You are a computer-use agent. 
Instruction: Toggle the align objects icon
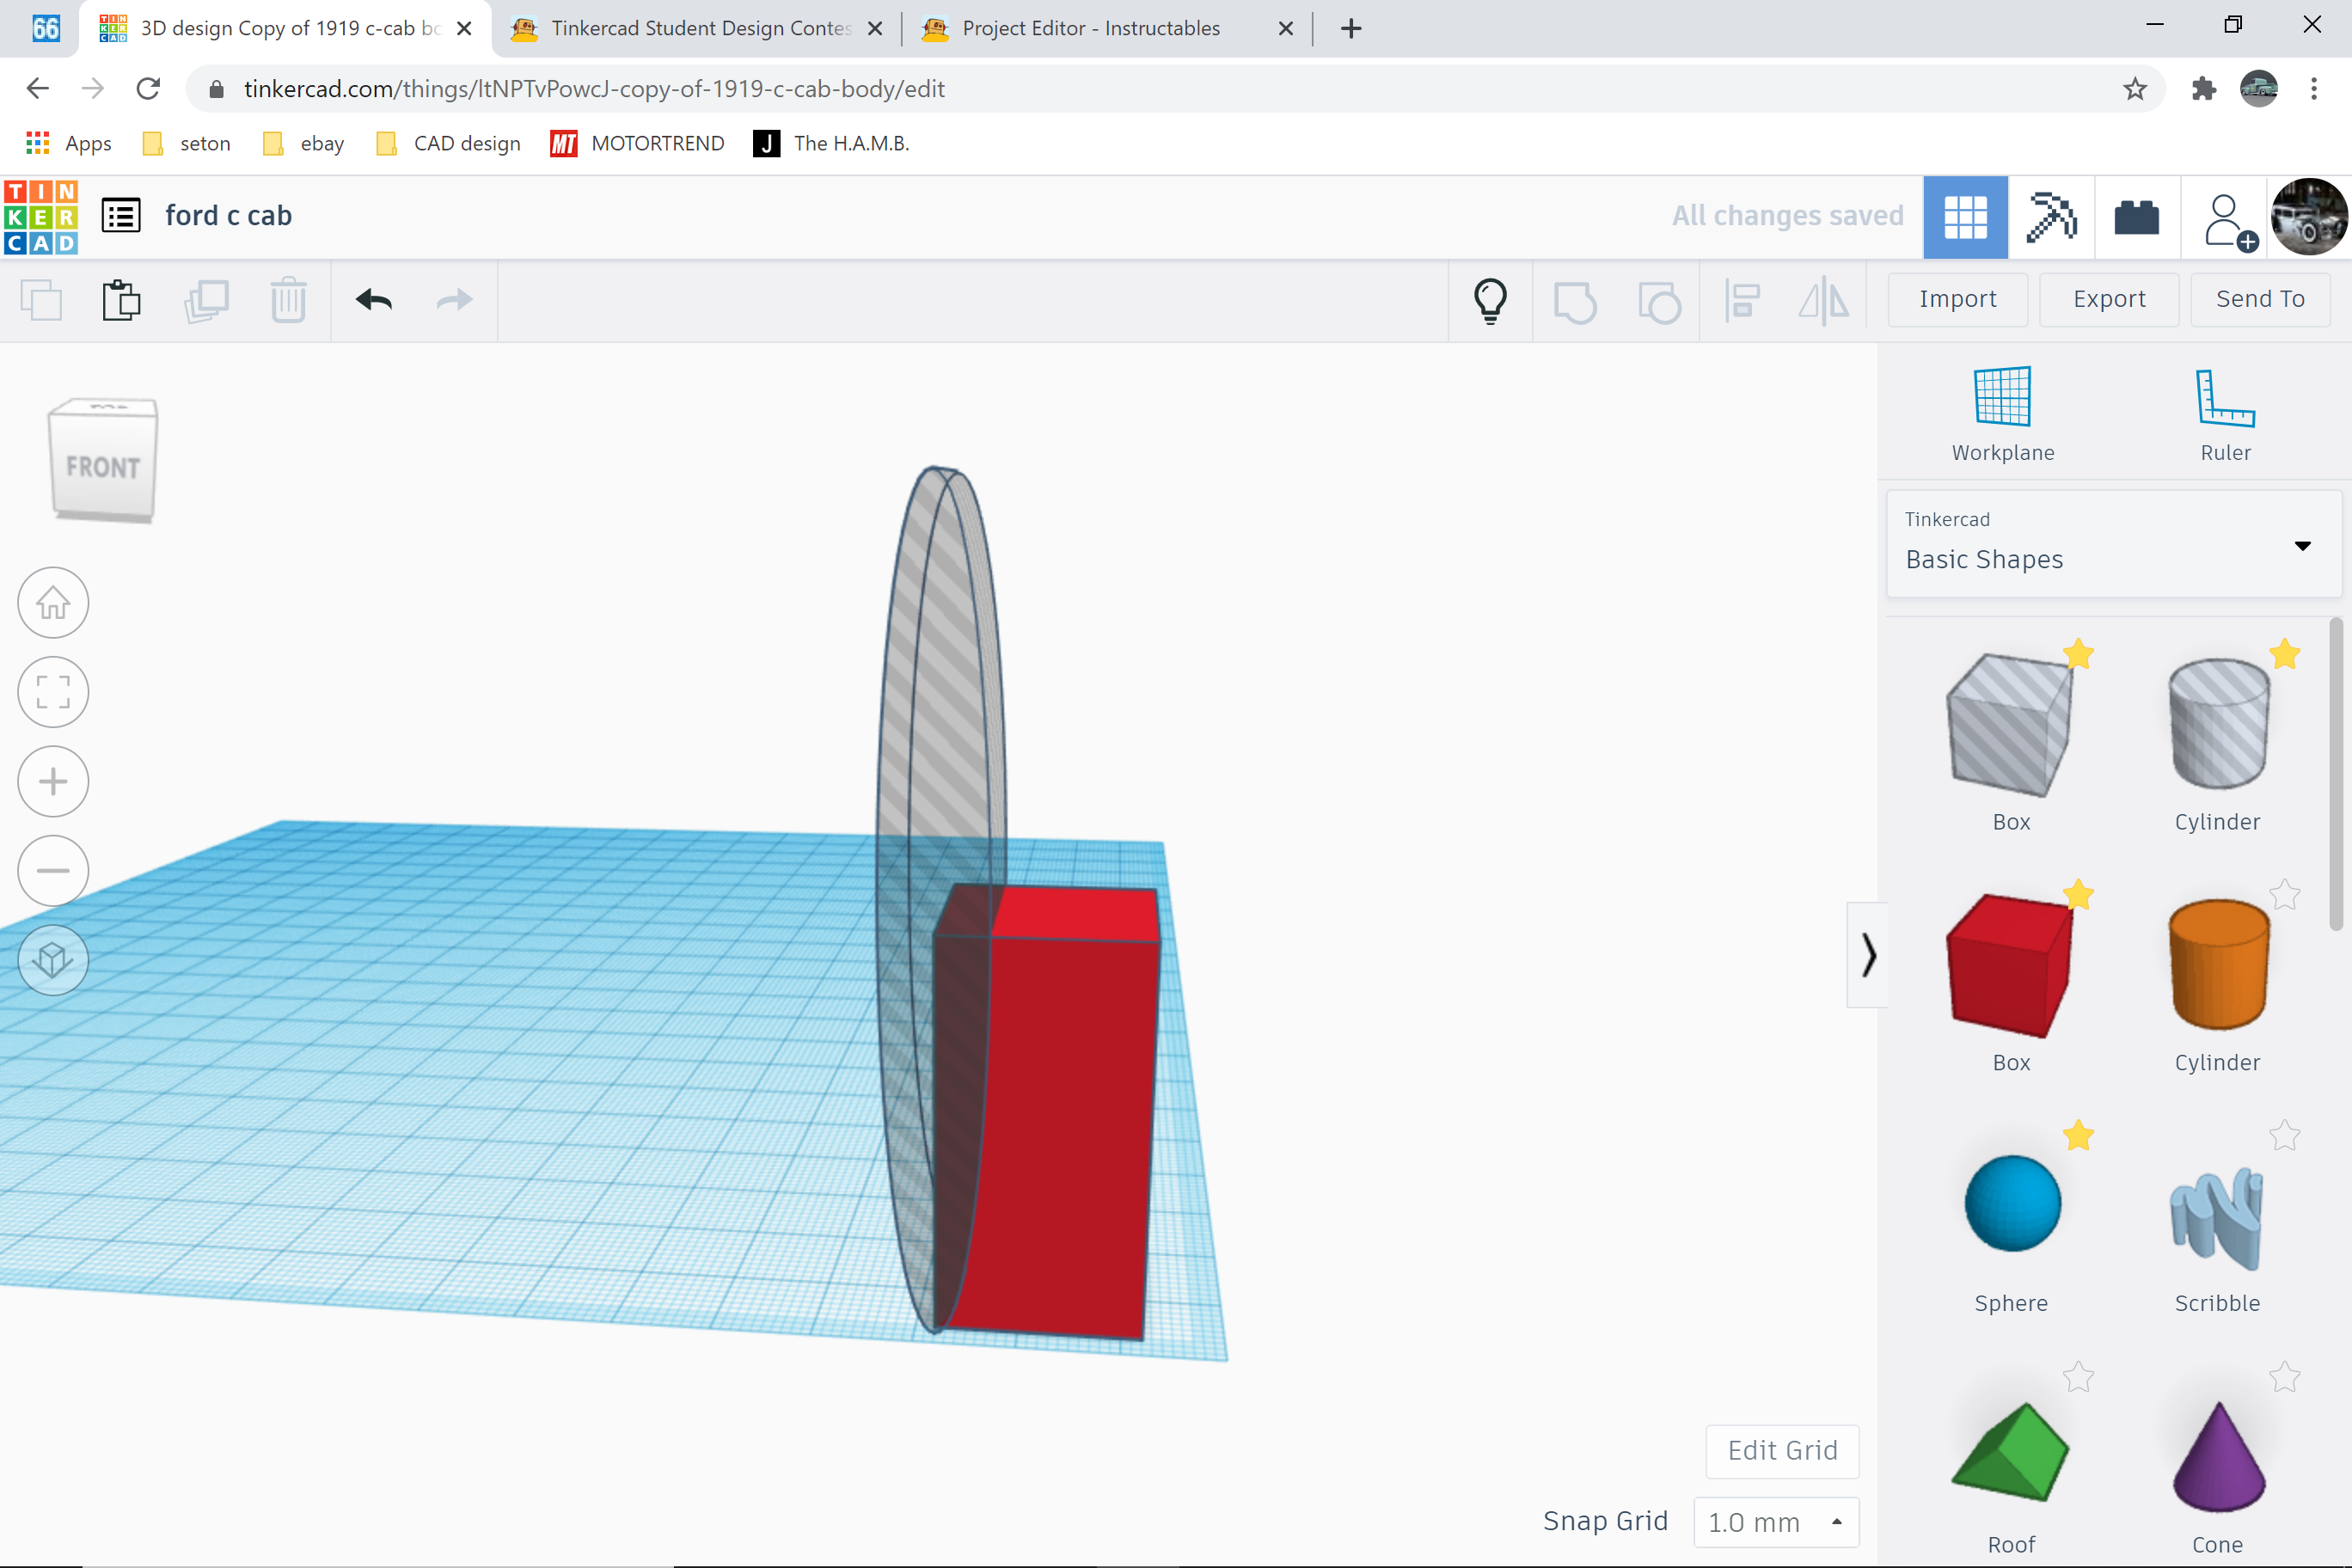[1743, 299]
